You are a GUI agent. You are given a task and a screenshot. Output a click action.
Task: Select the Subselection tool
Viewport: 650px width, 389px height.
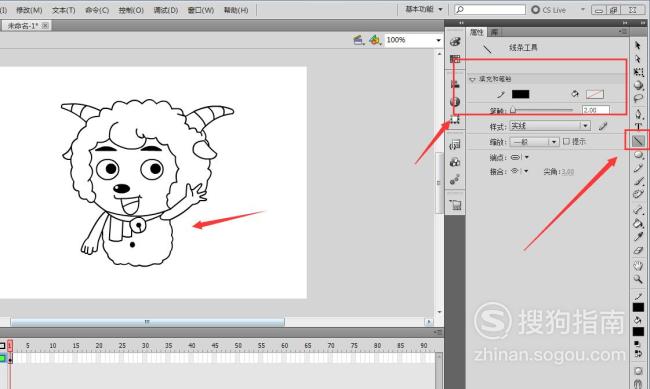pyautogui.click(x=638, y=59)
